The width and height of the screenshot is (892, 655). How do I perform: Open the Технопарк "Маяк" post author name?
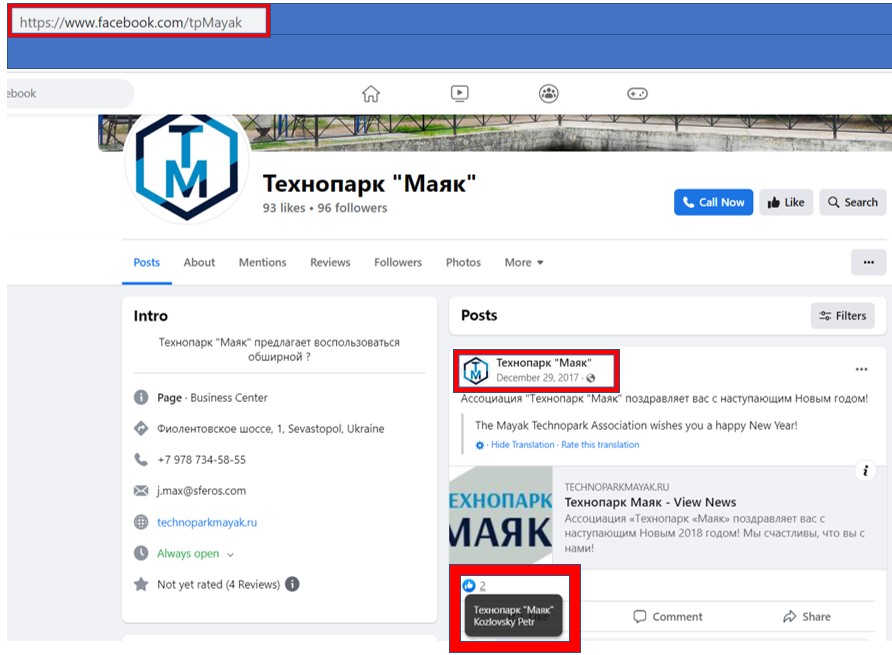543,362
